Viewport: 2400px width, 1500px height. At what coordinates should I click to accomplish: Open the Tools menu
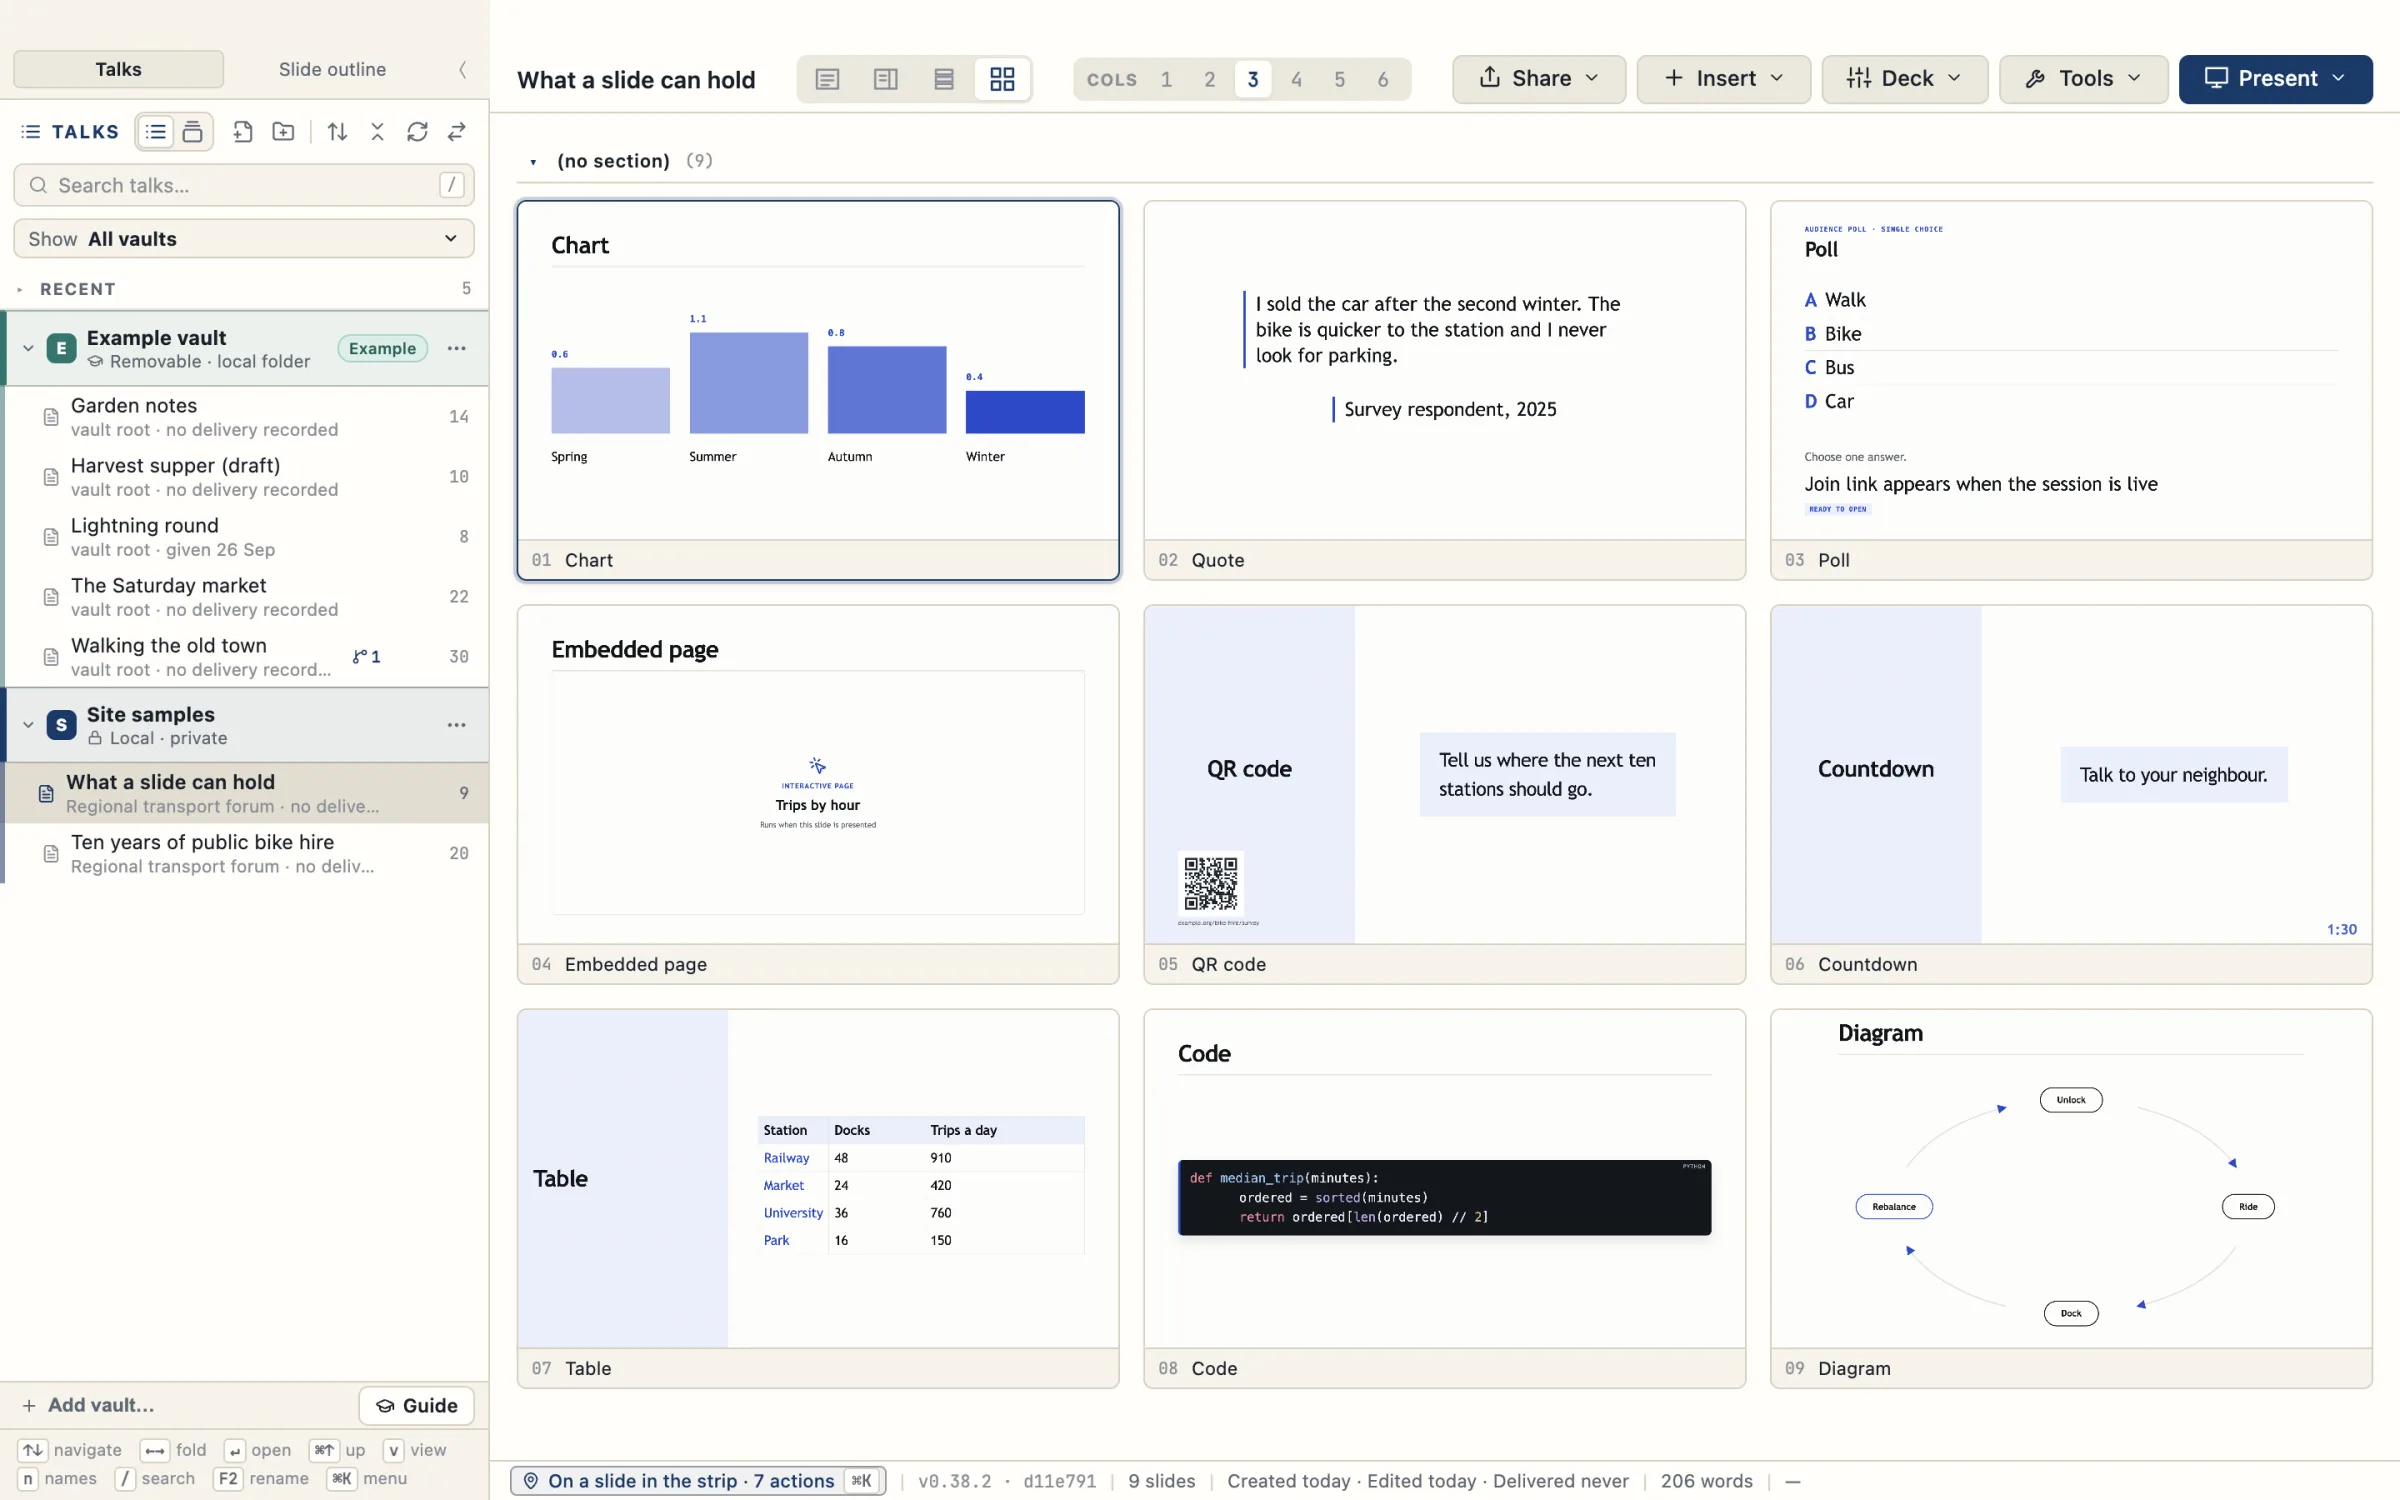pos(2083,79)
